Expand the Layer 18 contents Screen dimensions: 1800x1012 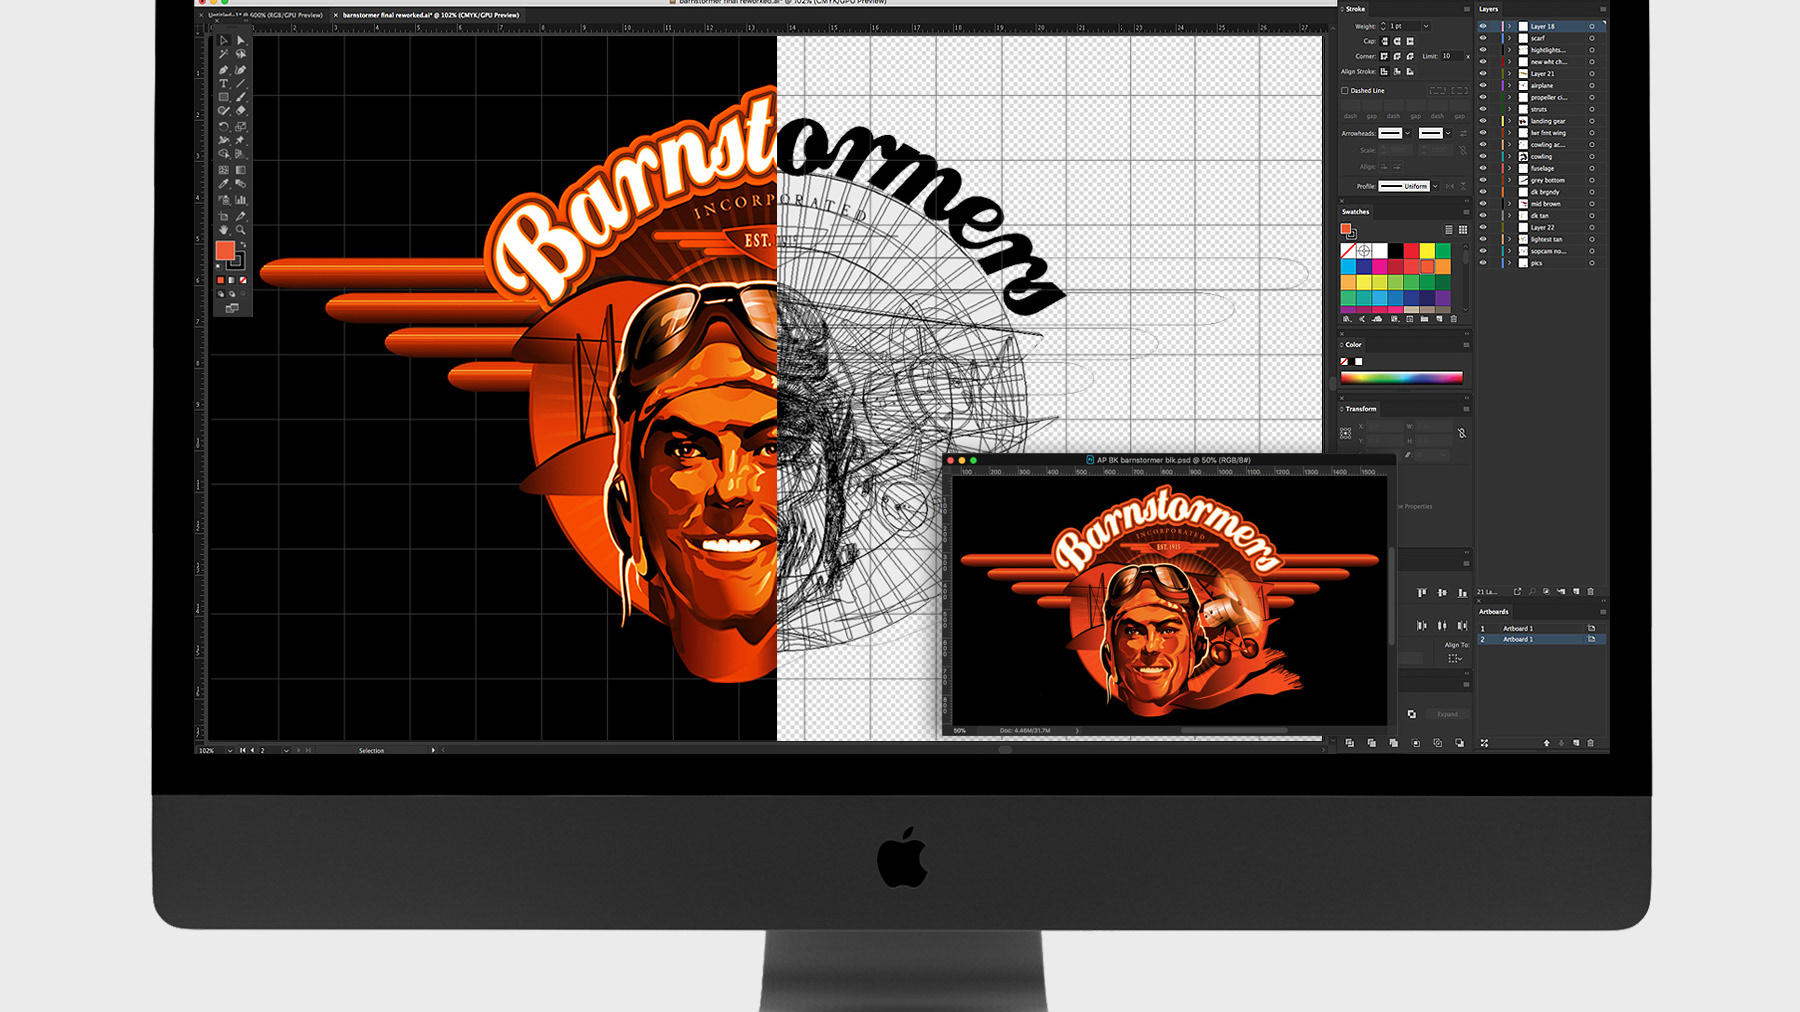[1510, 26]
